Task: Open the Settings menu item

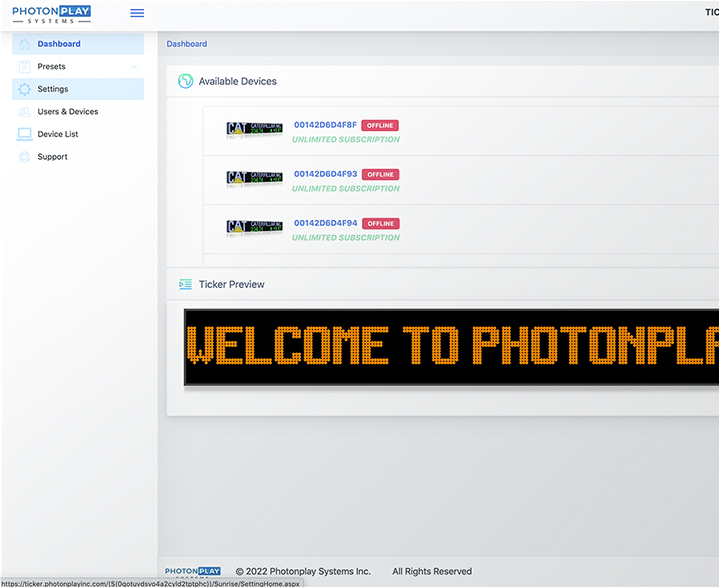Action: (53, 89)
